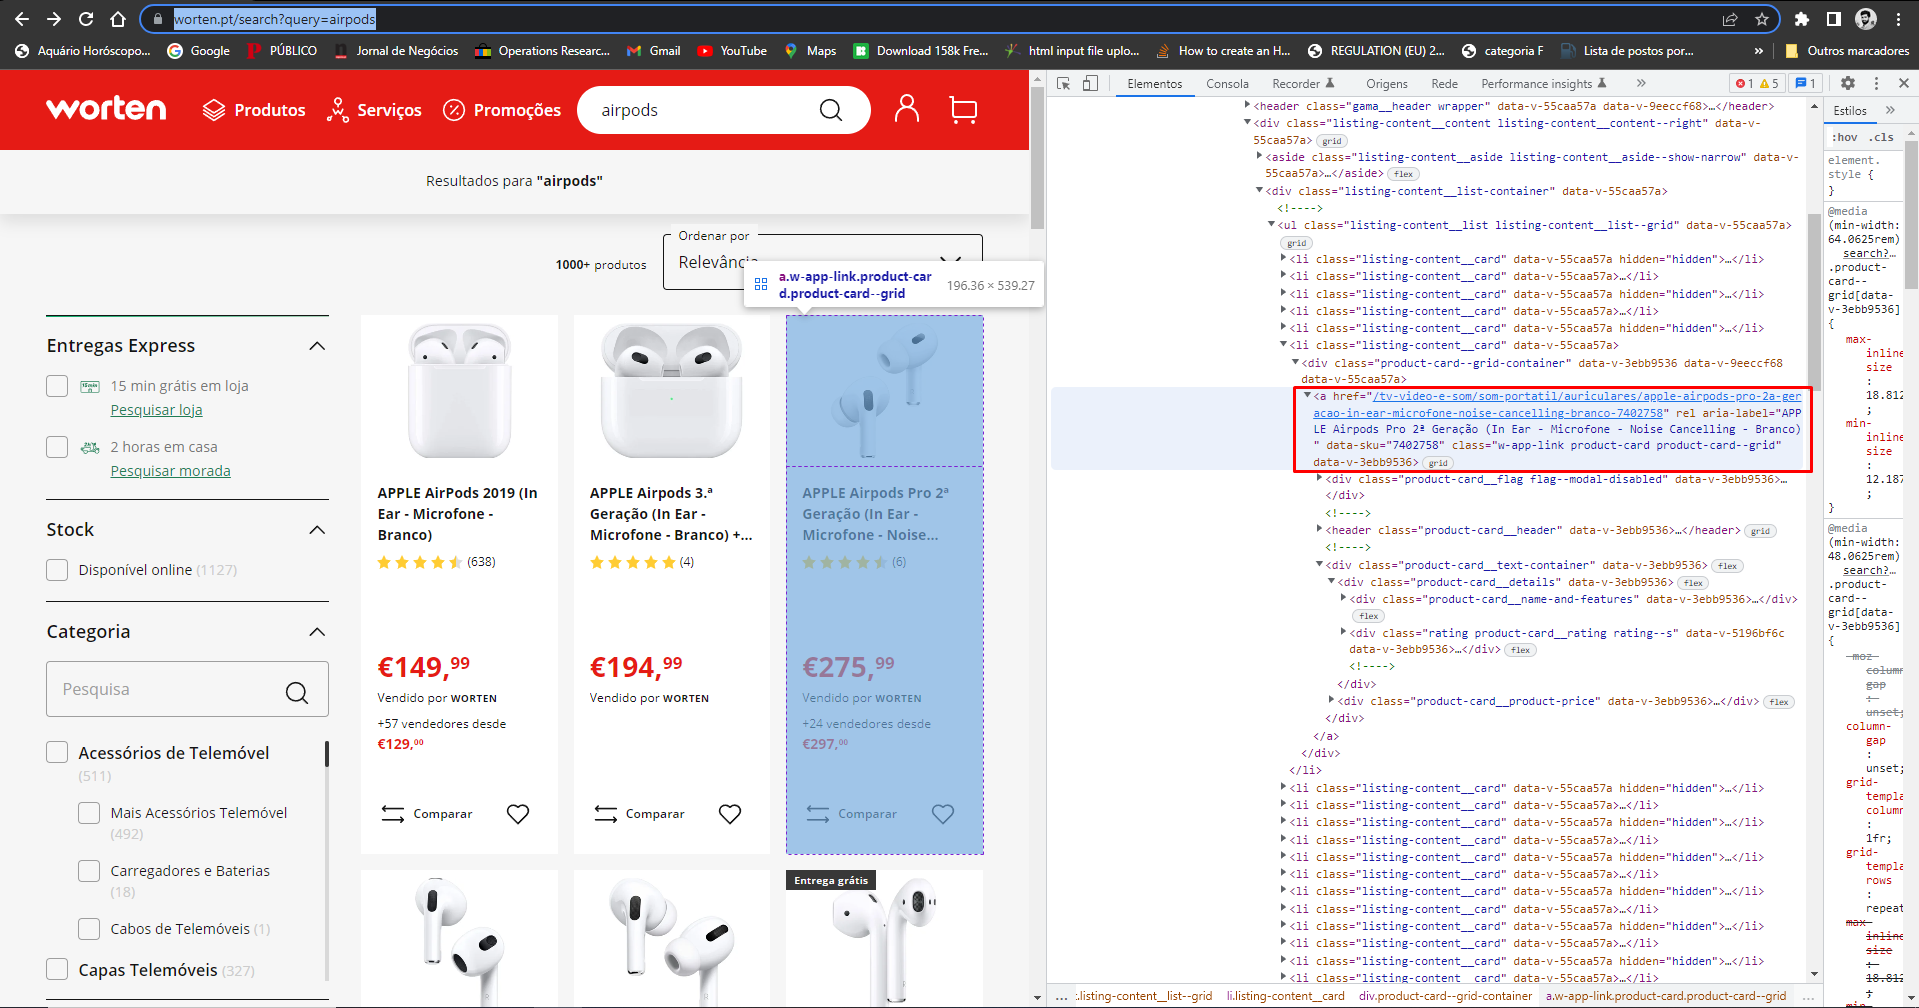Click the Worten logo

click(x=106, y=109)
